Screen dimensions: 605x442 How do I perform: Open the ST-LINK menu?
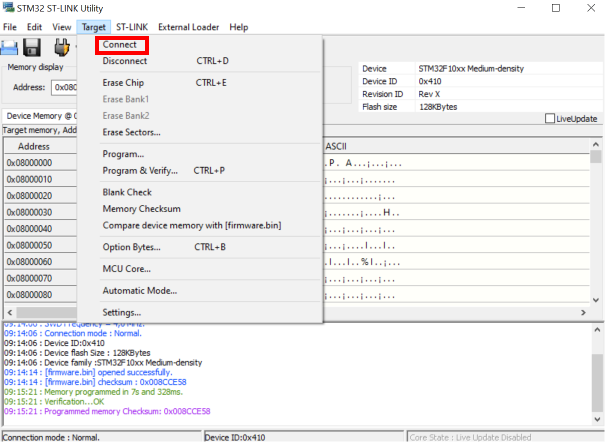click(131, 27)
